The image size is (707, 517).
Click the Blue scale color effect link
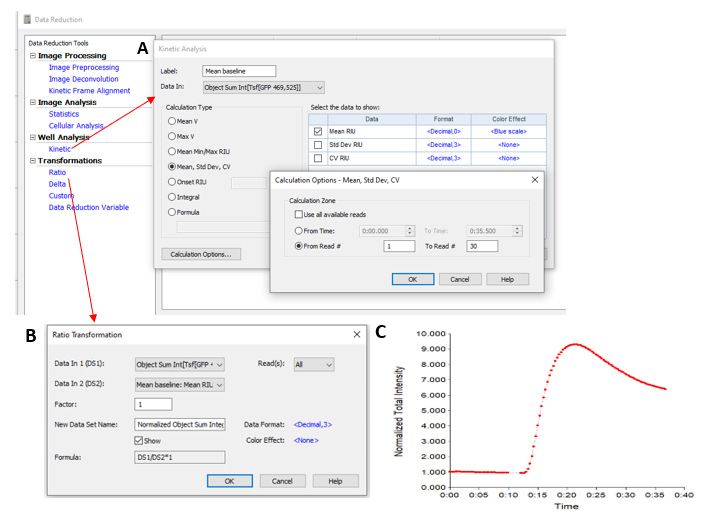click(x=505, y=131)
